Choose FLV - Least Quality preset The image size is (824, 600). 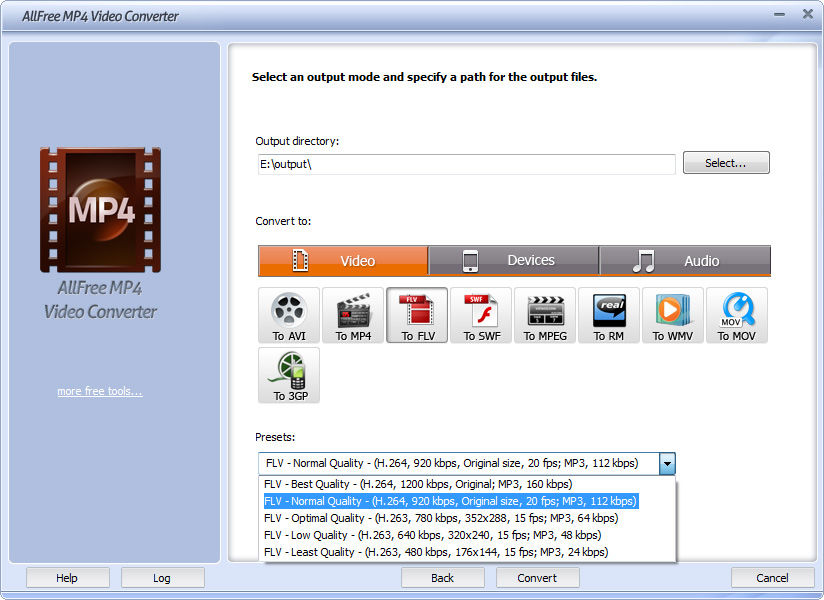coord(467,552)
